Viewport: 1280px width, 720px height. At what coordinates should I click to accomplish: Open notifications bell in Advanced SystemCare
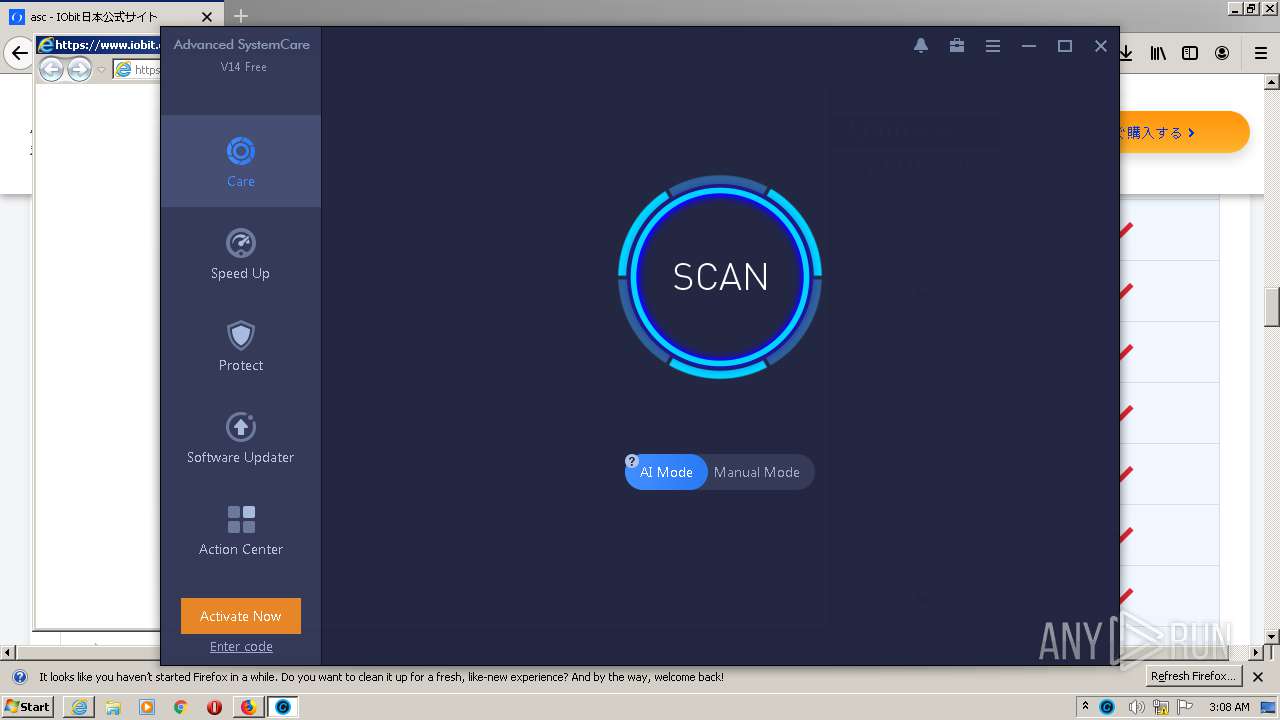[x=921, y=46]
